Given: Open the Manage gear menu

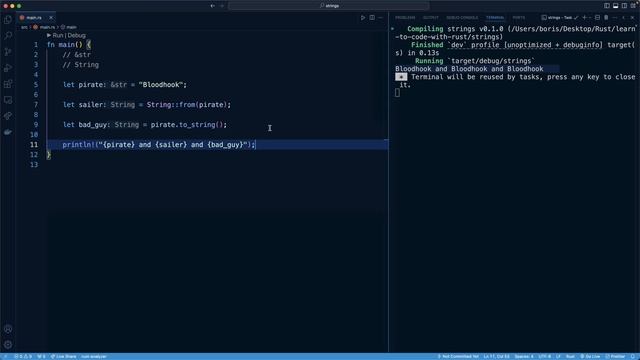Looking at the screenshot, I should point(8,345).
